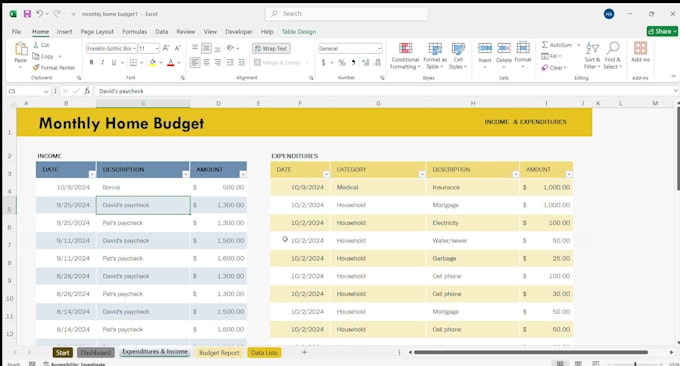This screenshot has width=680, height=366.
Task: Increase font size with large A icon
Action: pyautogui.click(x=166, y=48)
